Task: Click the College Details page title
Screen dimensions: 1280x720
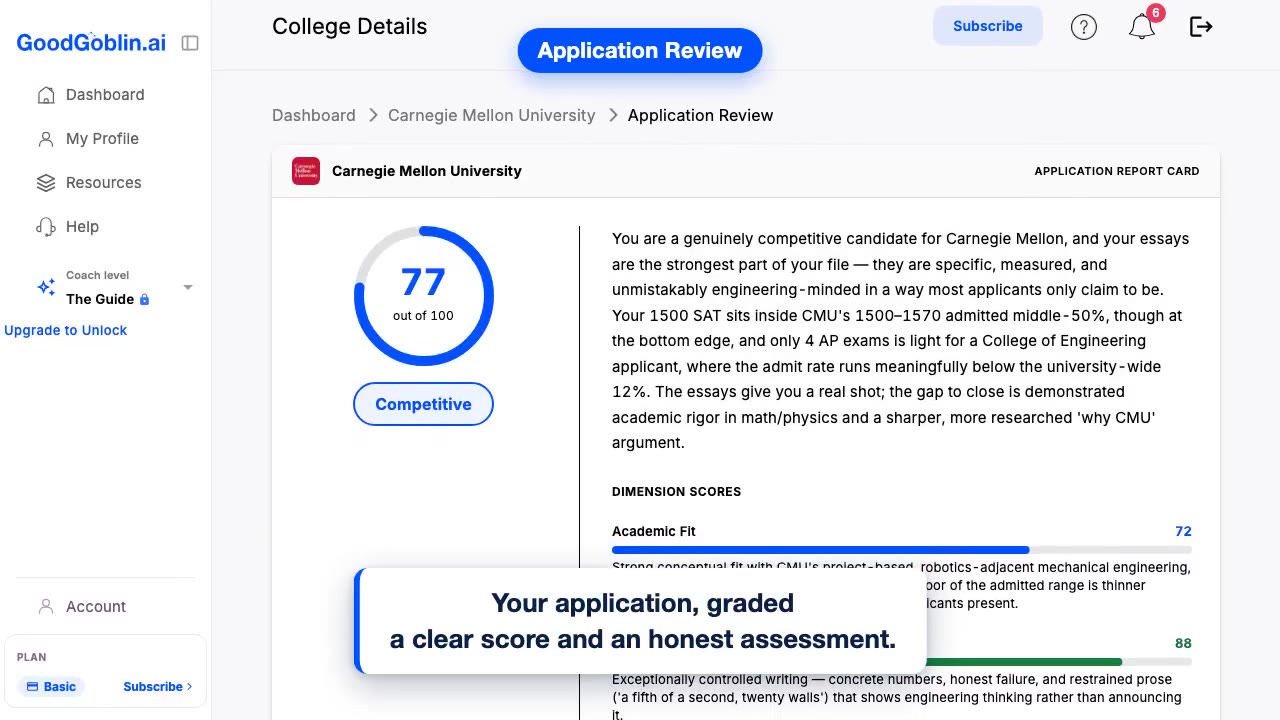Action: pos(350,27)
